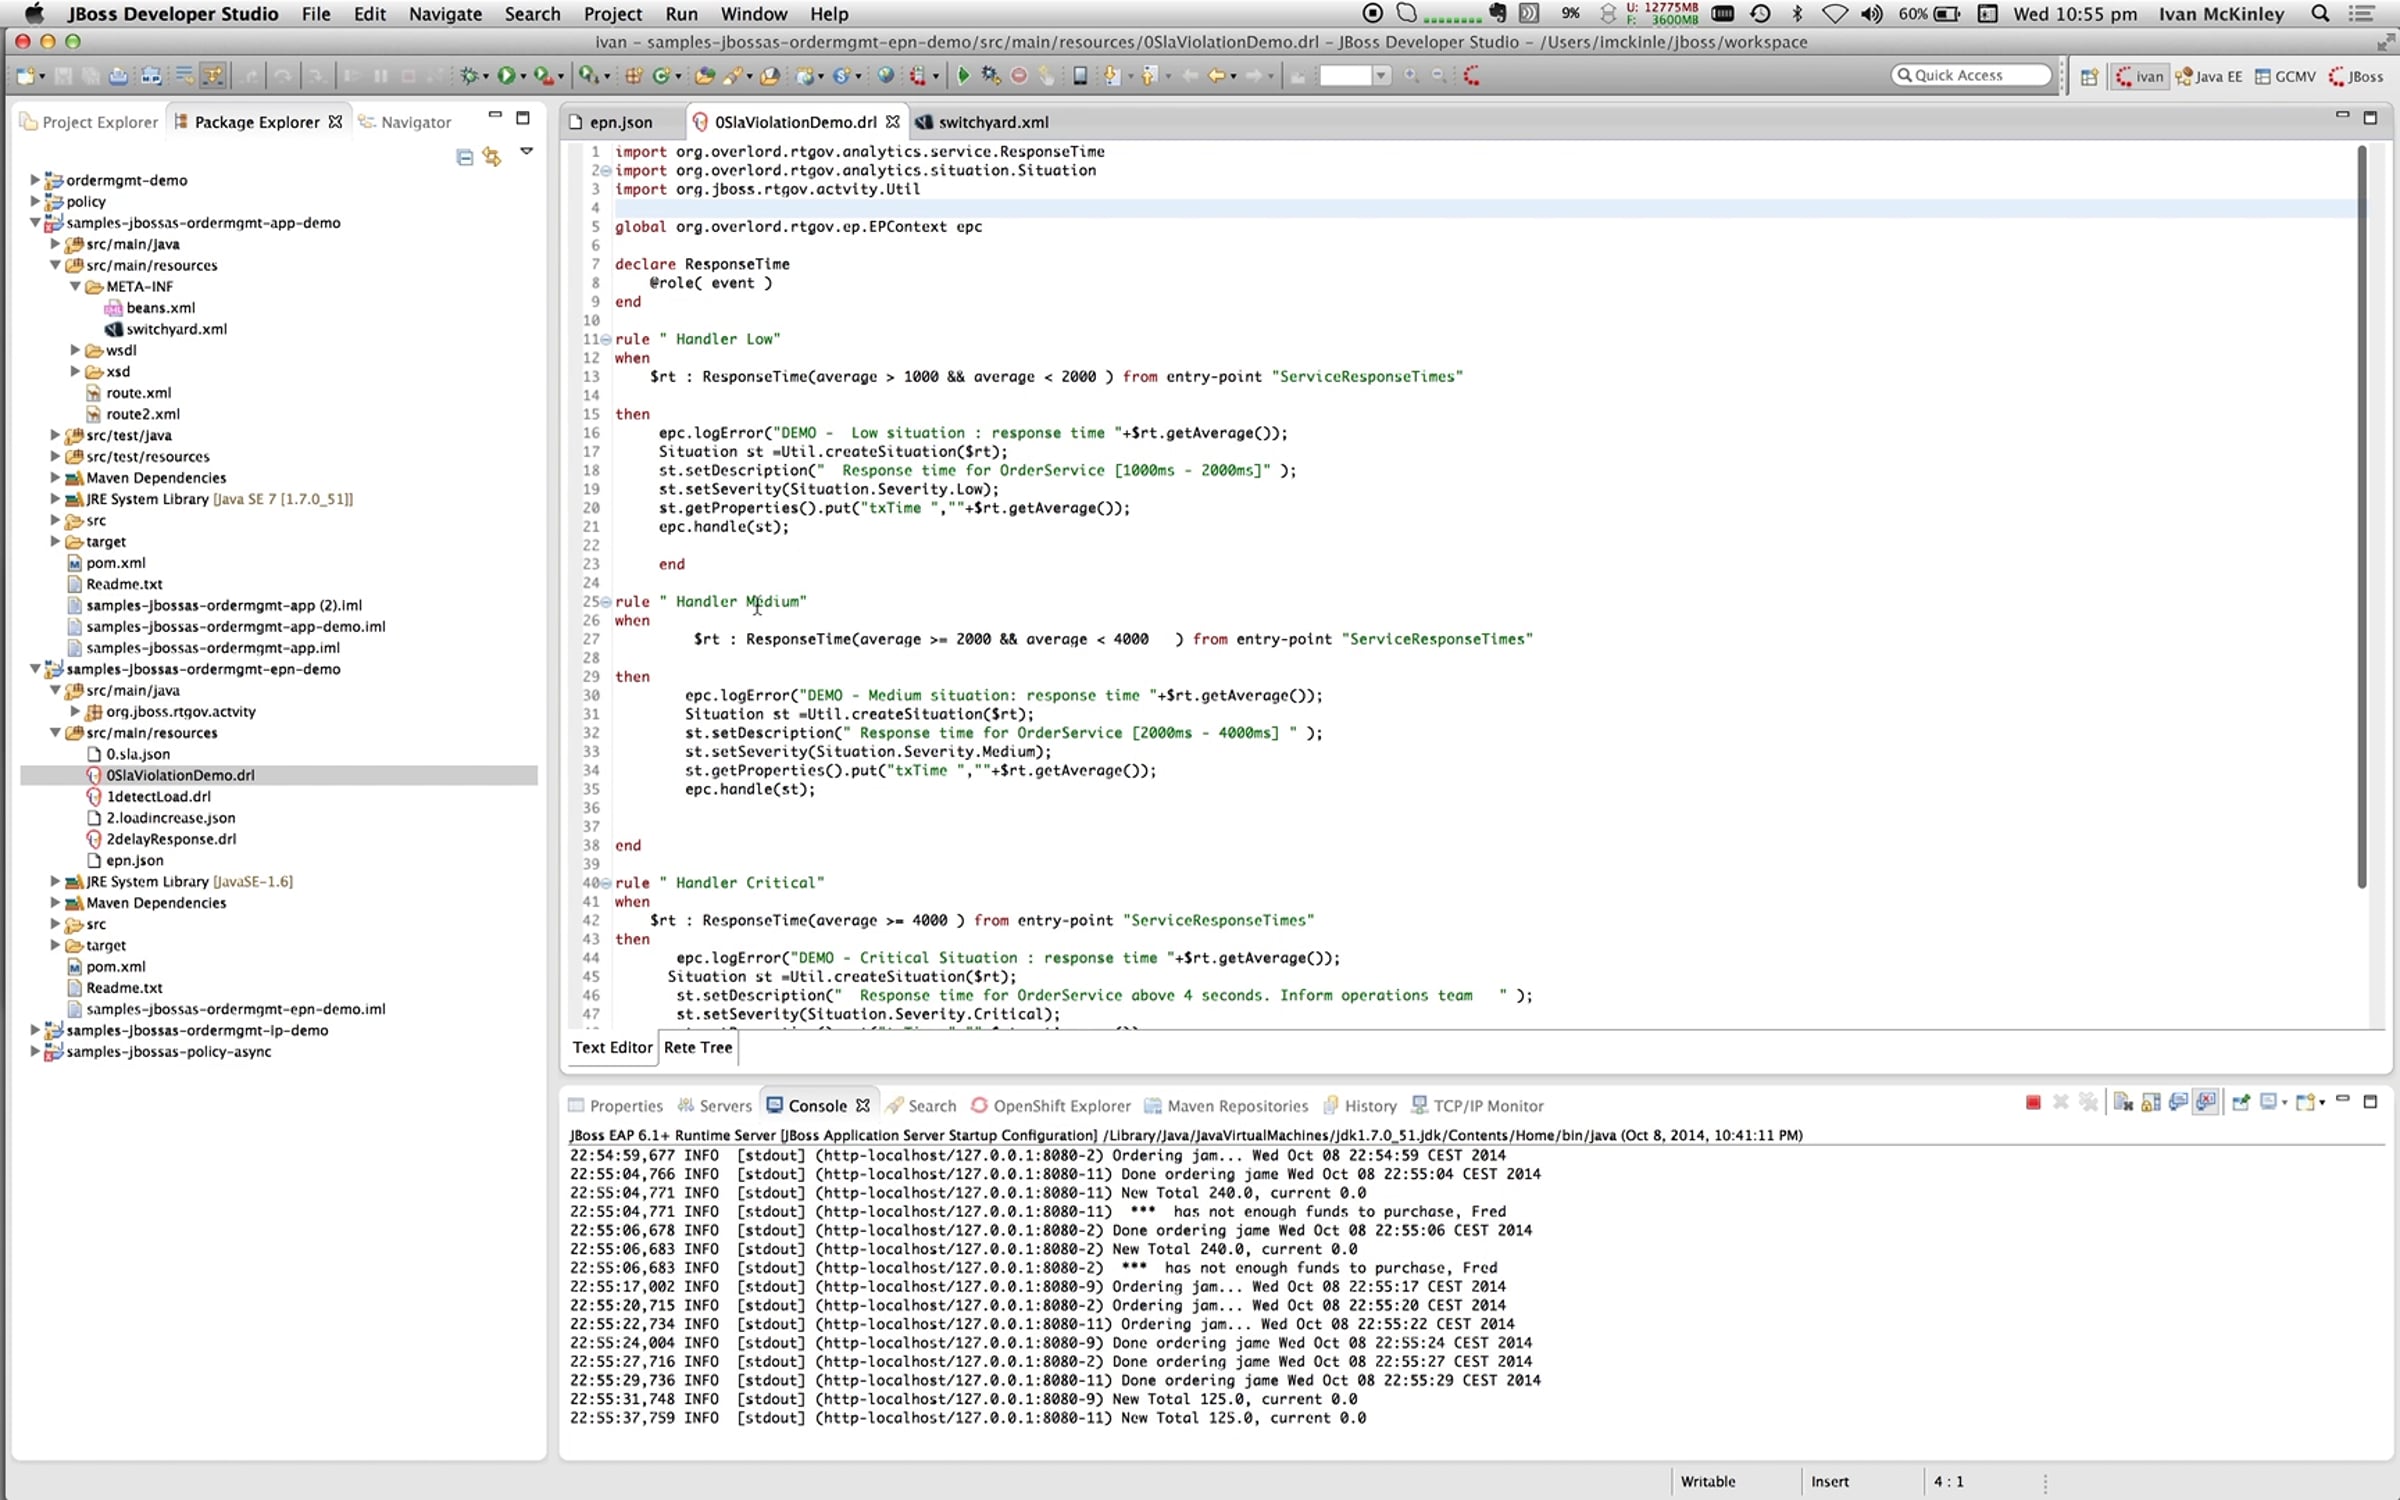Click the Print toolbar icon
Screen dimensions: 2400x1500
118,76
